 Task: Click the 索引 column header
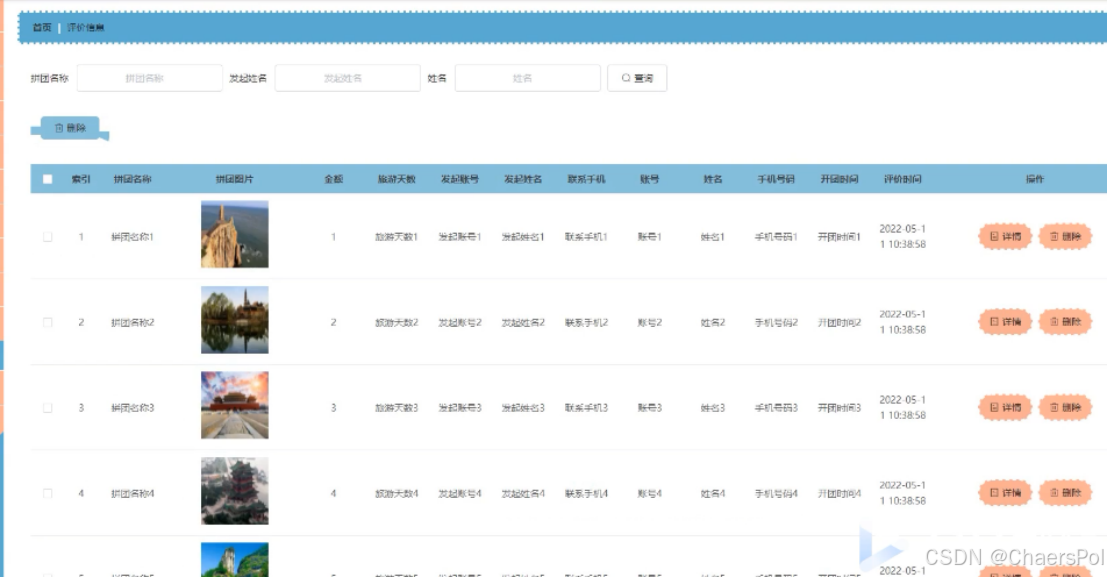coord(81,179)
